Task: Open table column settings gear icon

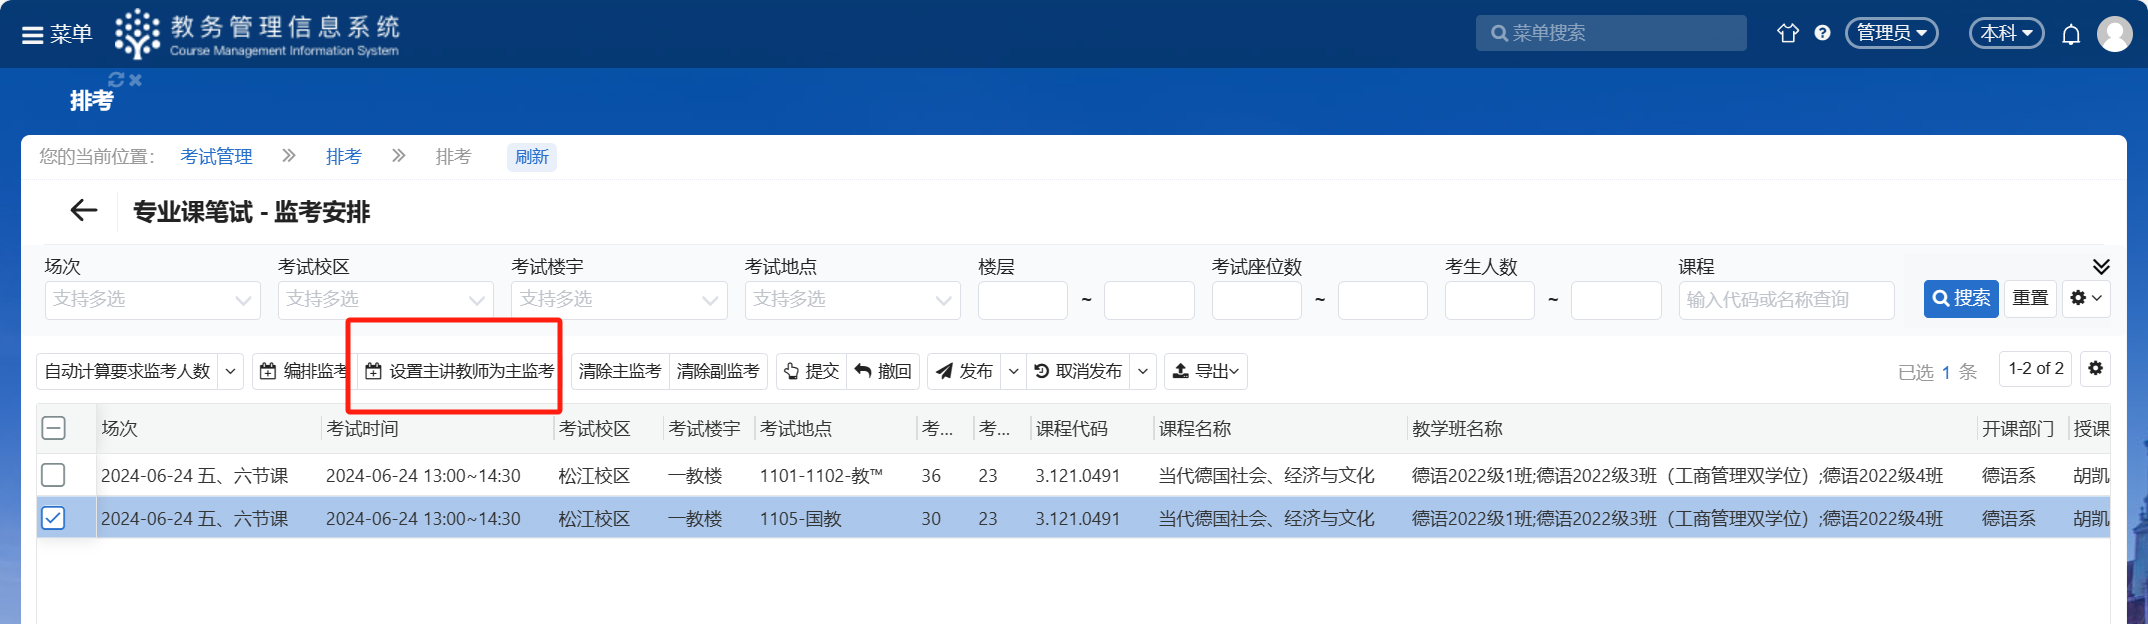Action: pos(2095,369)
